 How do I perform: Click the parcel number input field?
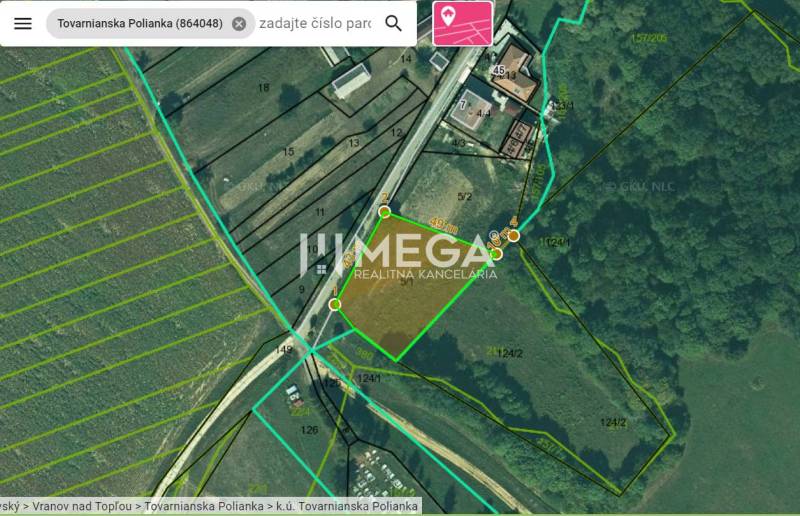click(315, 23)
